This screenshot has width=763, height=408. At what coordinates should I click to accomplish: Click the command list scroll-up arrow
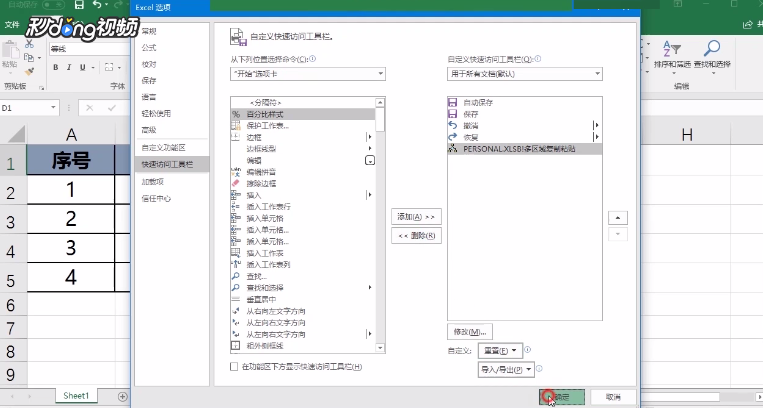click(x=380, y=102)
